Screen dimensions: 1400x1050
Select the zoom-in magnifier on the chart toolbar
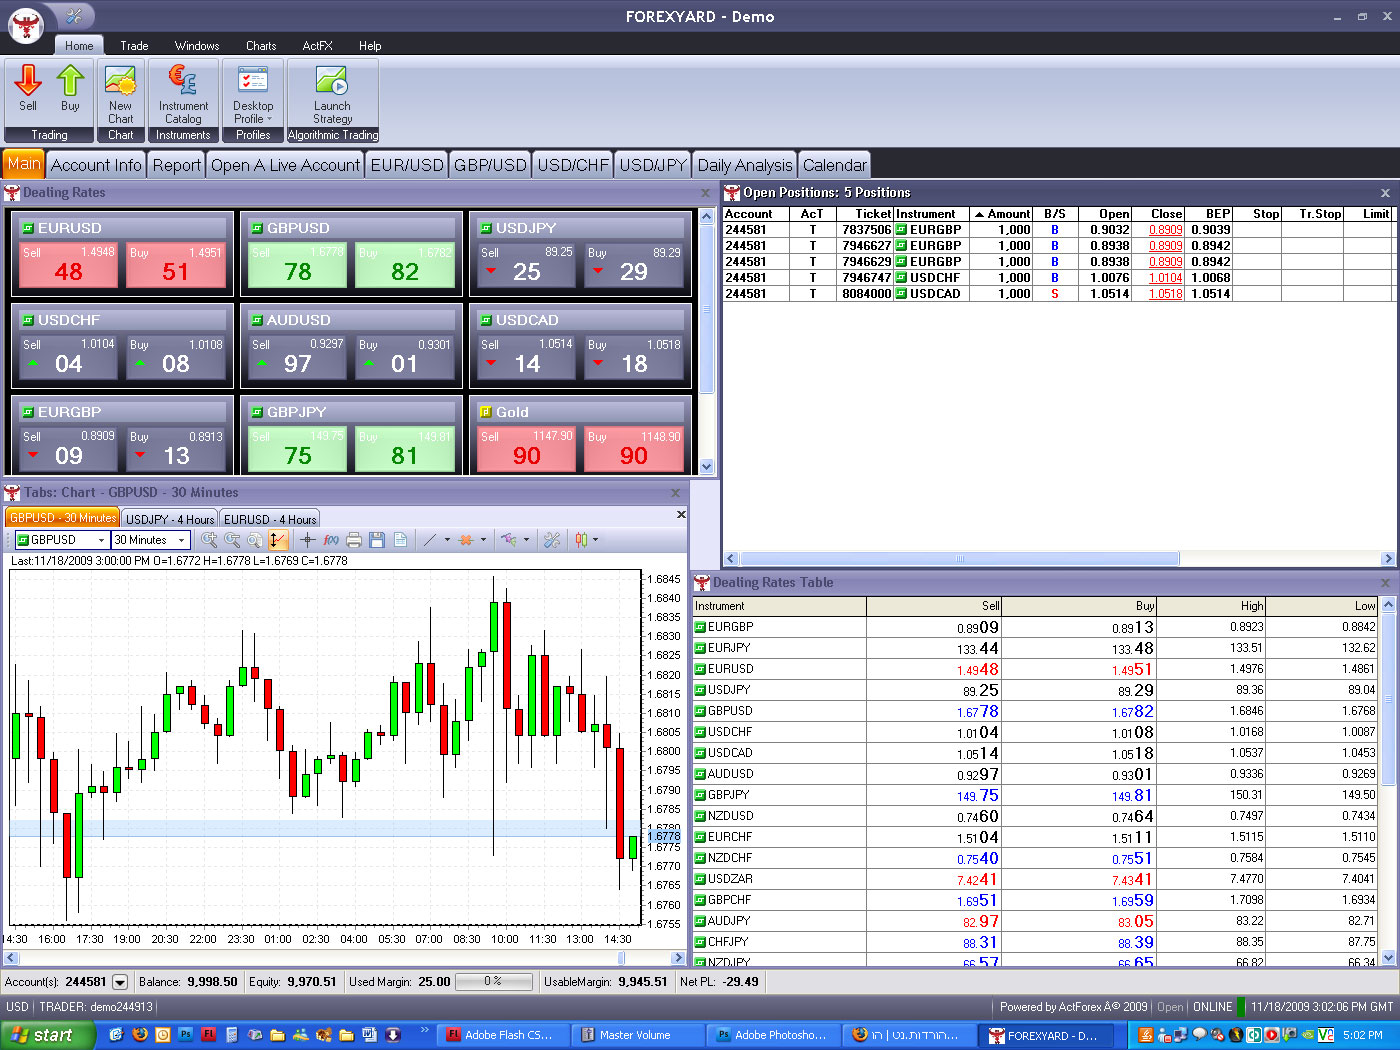click(207, 539)
